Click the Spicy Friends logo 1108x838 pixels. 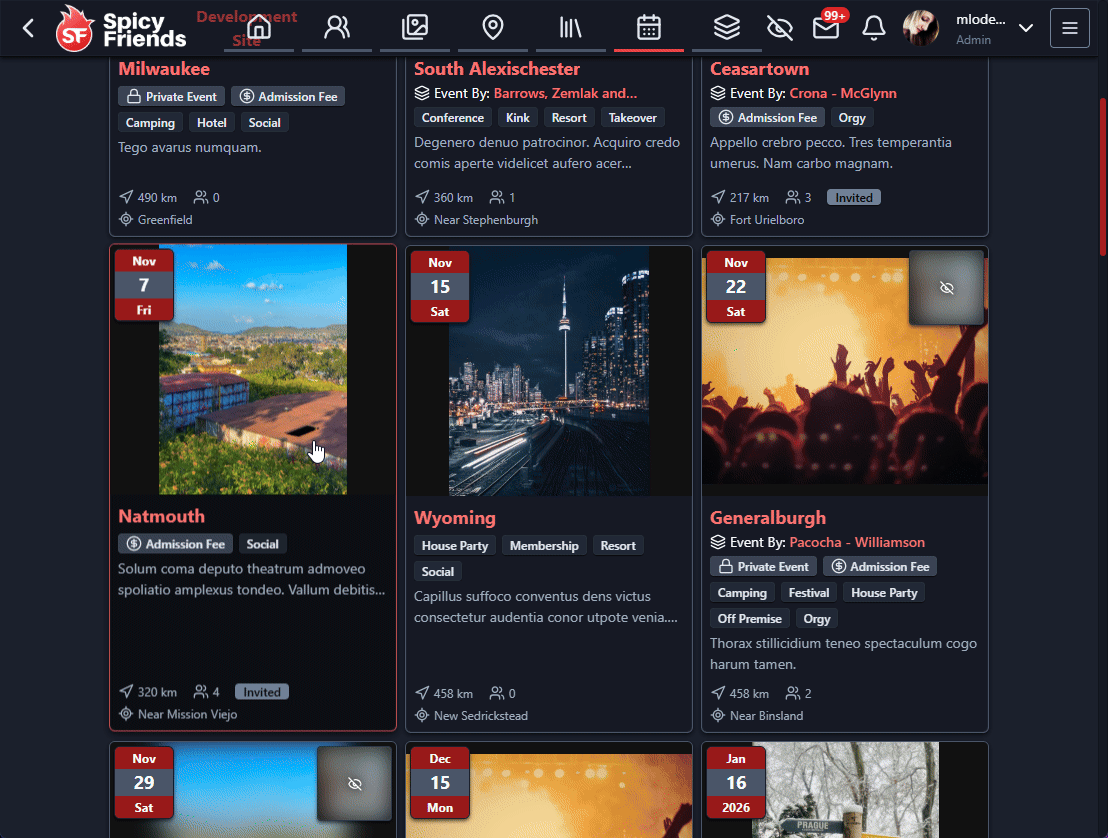coord(121,28)
